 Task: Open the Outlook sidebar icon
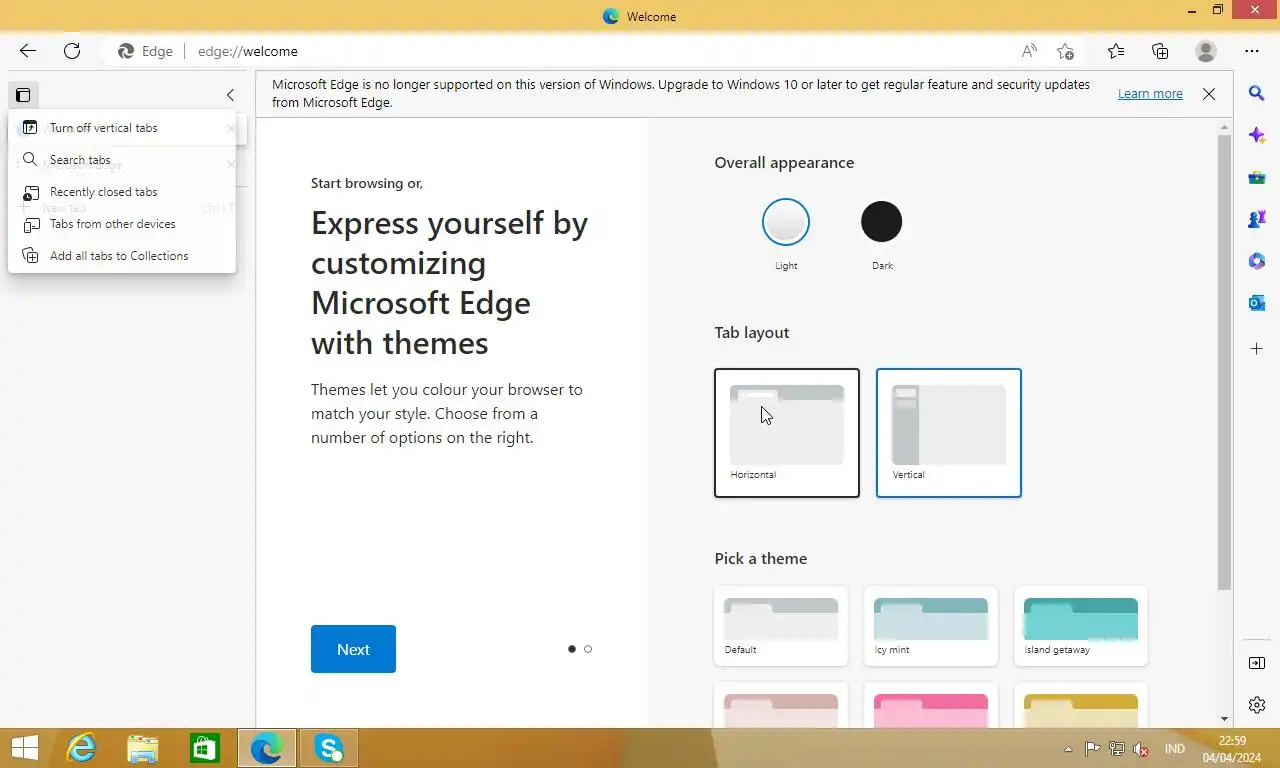pos(1257,303)
